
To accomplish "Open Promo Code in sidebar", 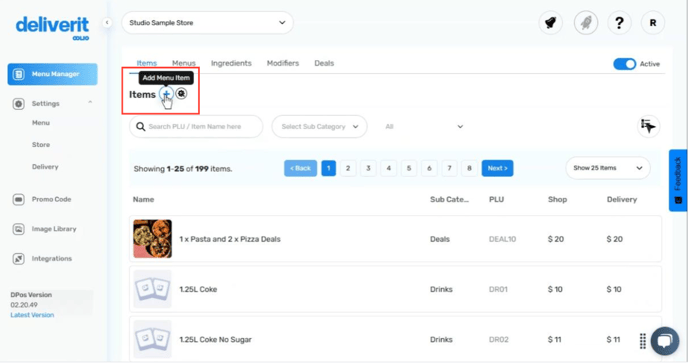I will pos(51,199).
